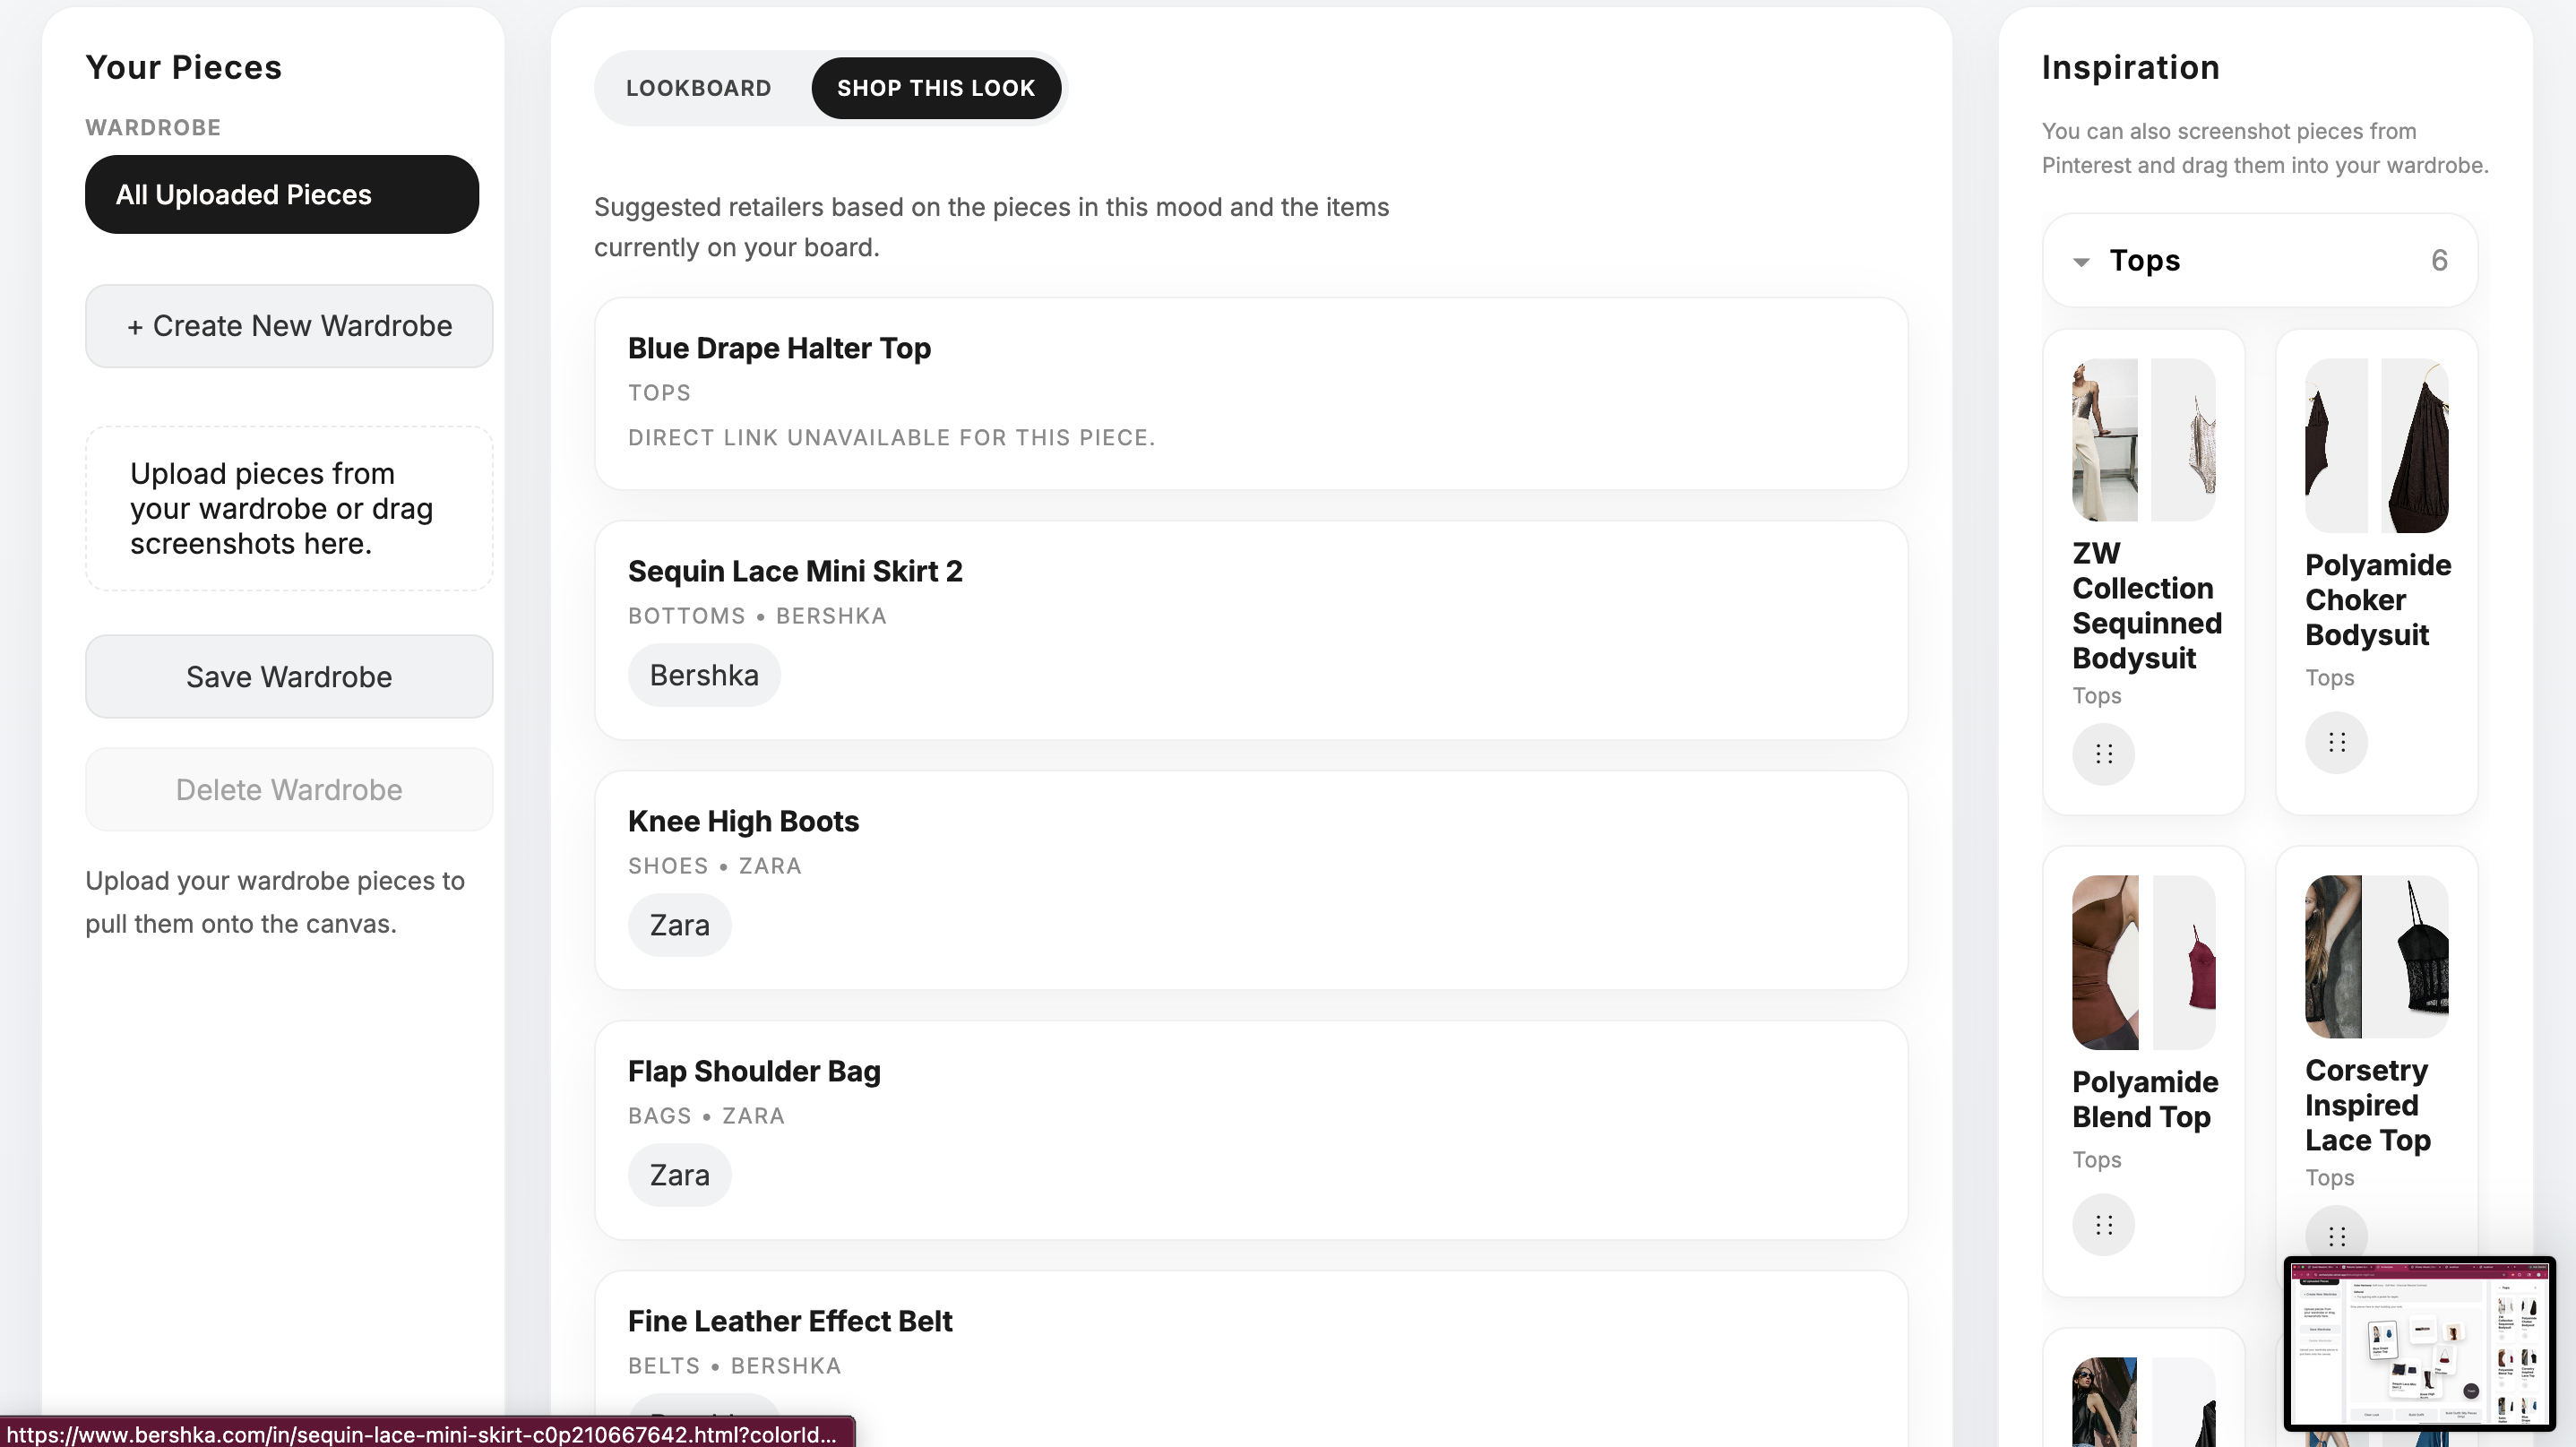Collapse the Tops category arrow
This screenshot has height=1447, width=2576.
pos(2081,262)
